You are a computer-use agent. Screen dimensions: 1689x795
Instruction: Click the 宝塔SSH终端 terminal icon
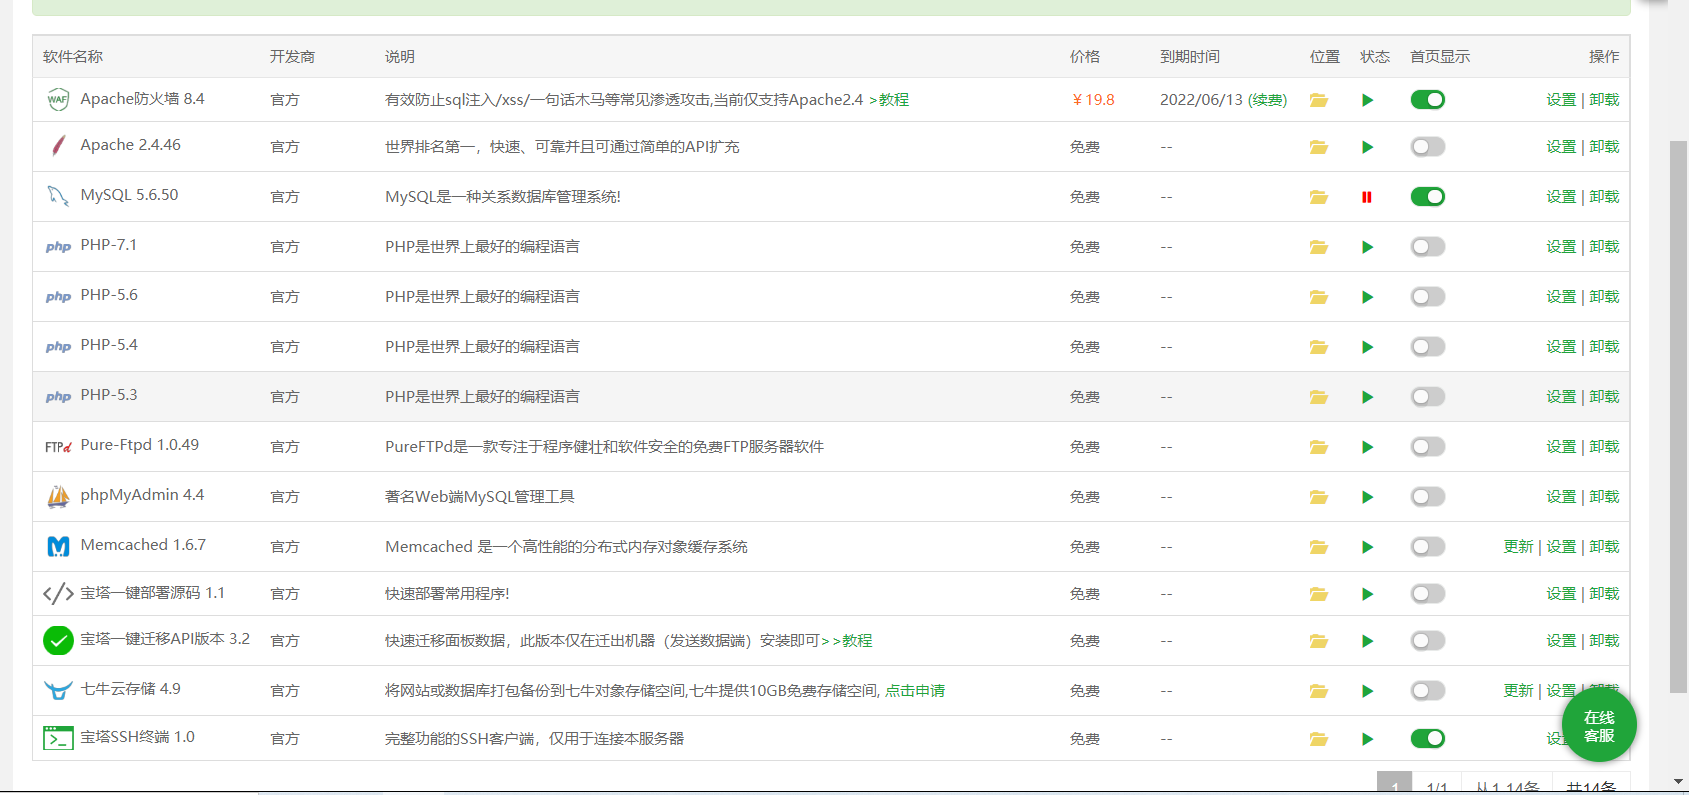[58, 738]
